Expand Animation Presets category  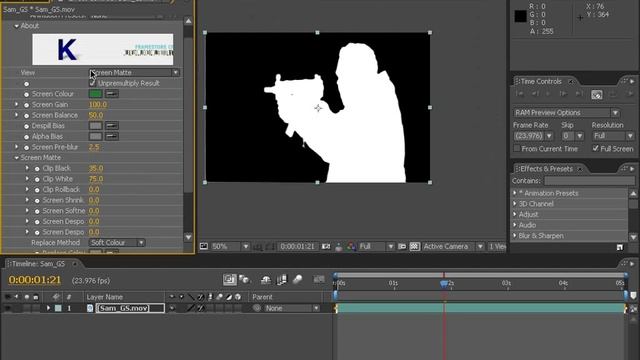pyautogui.click(x=515, y=193)
